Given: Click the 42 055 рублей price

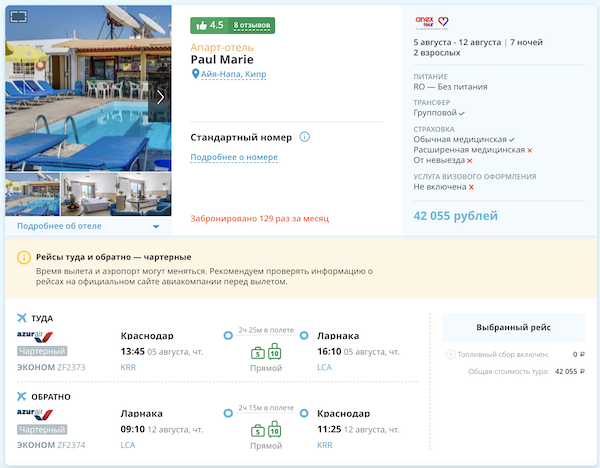Looking at the screenshot, I should (456, 216).
